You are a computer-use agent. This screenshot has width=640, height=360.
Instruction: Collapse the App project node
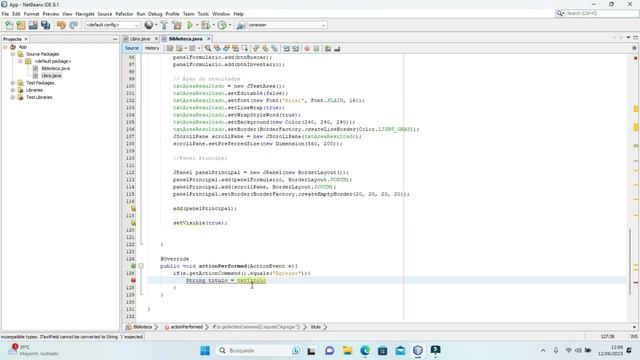[x=5, y=47]
